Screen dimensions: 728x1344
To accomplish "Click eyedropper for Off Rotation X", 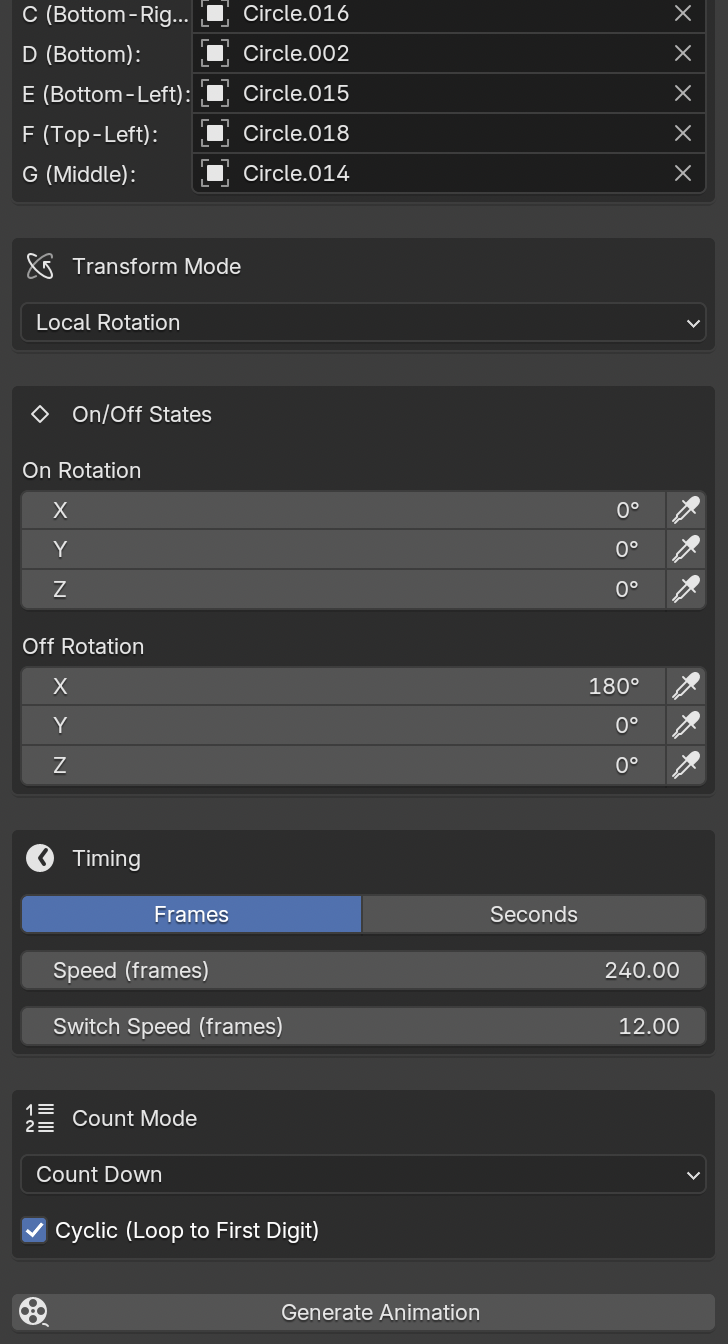I will [686, 686].
